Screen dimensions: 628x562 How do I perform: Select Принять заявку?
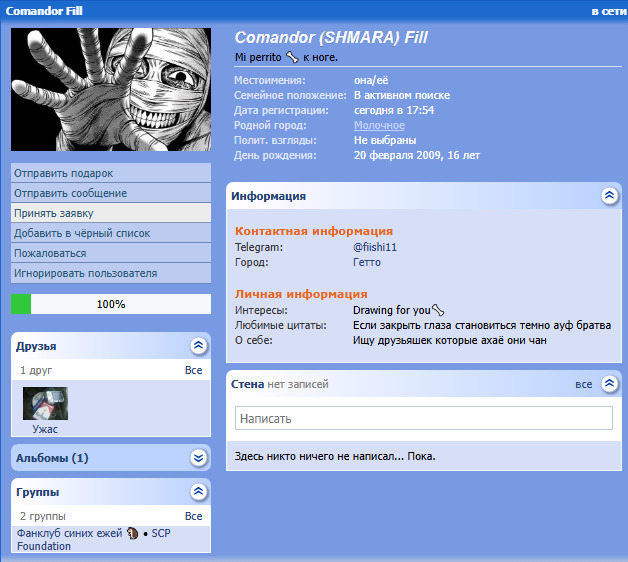pyautogui.click(x=111, y=213)
